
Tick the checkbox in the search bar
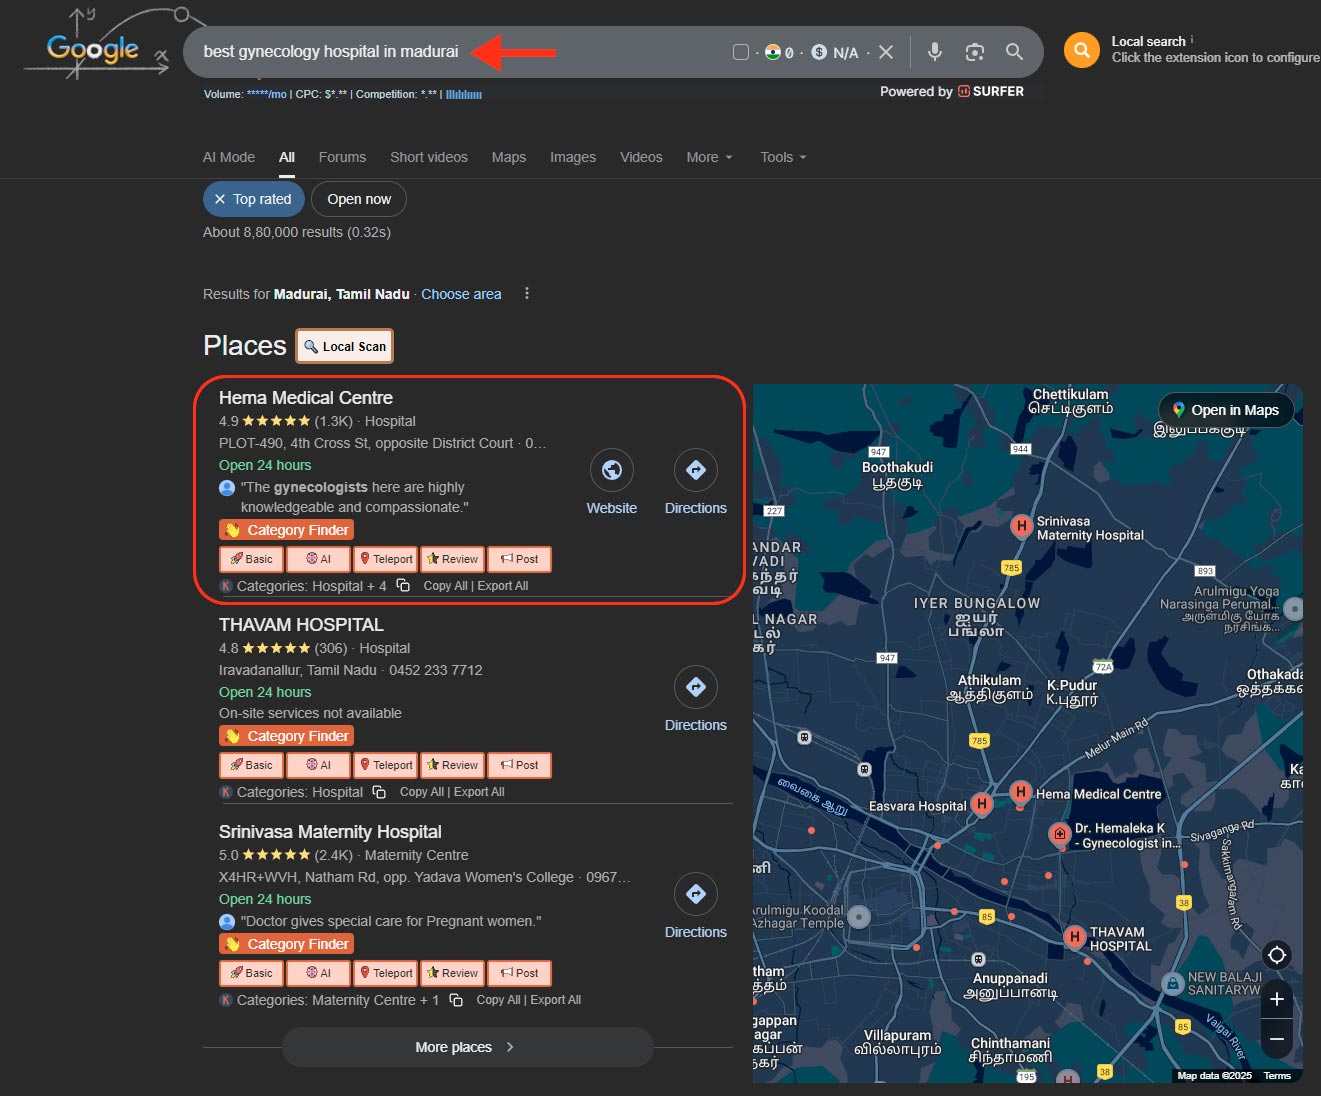click(x=741, y=52)
